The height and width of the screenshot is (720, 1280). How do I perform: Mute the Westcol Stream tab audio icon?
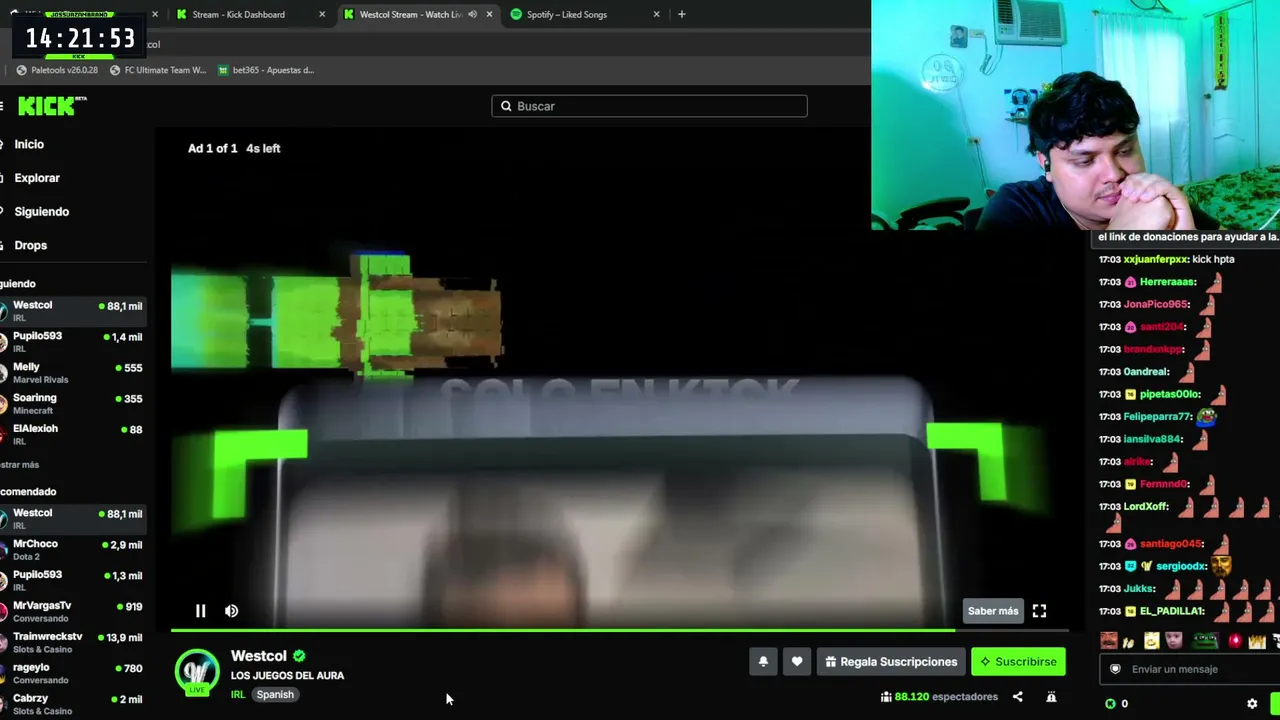point(472,14)
